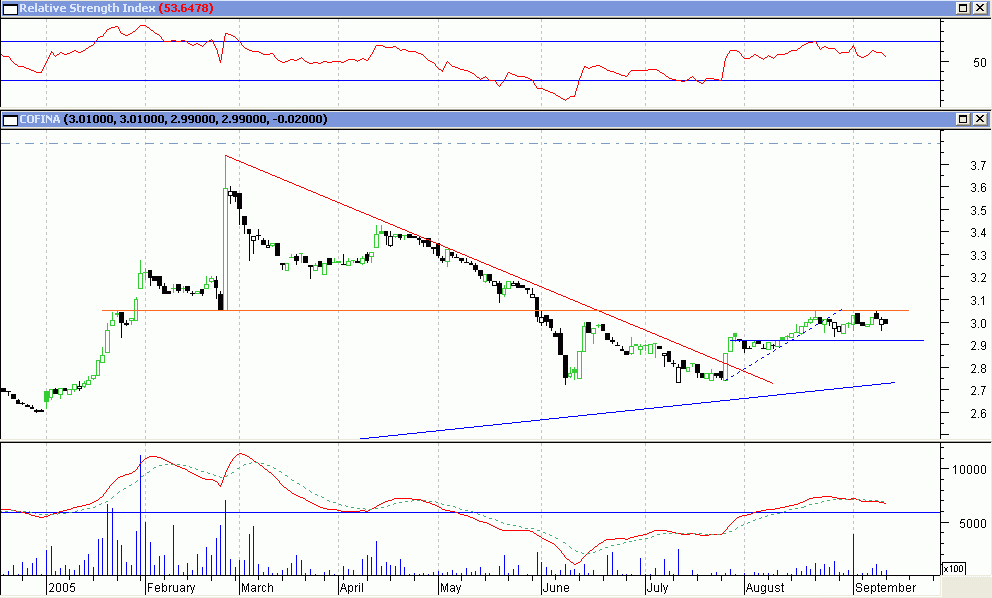This screenshot has height=598, width=992.
Task: Click the Relative Strength Index panel menu icon
Action: [10, 9]
